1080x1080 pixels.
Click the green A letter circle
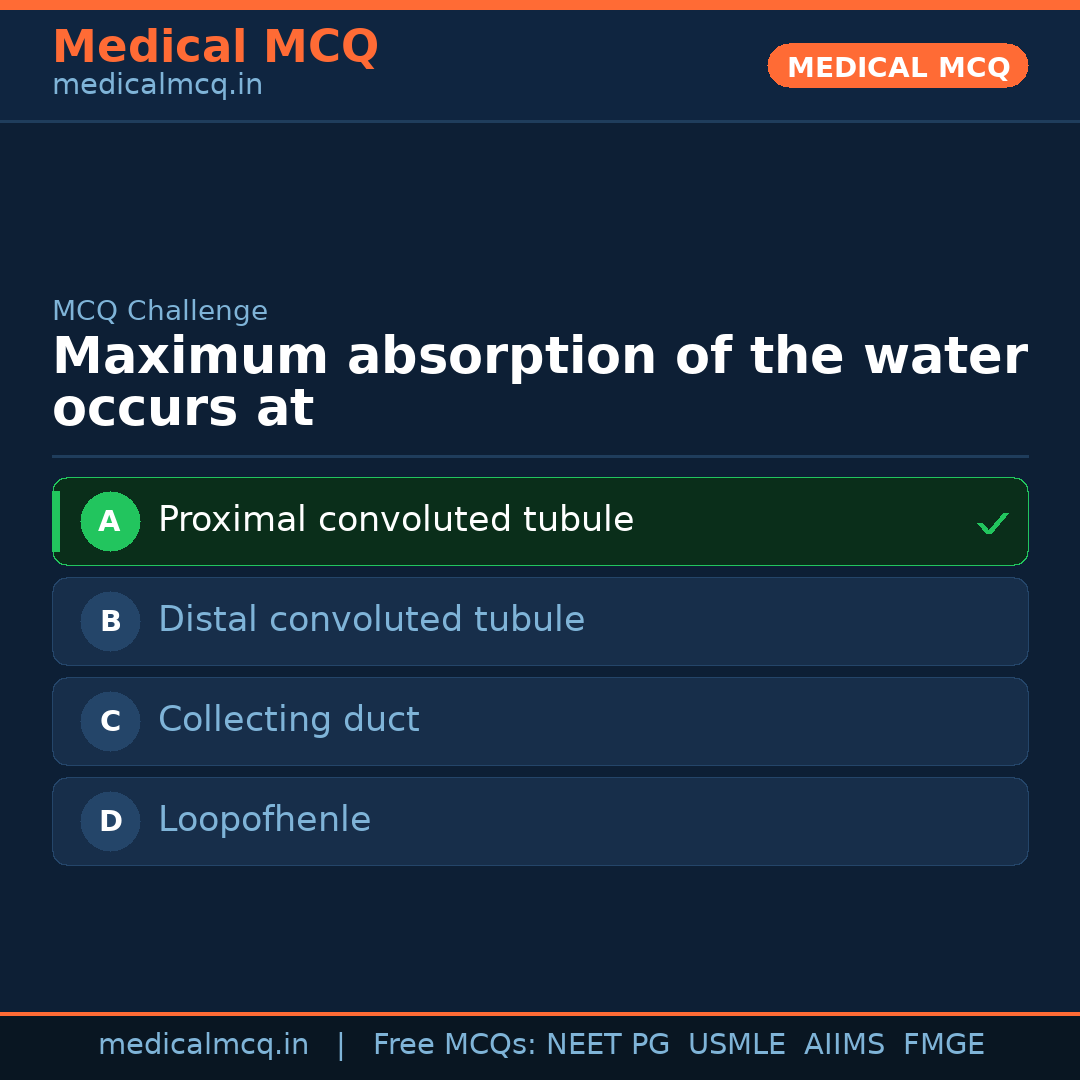[110, 521]
